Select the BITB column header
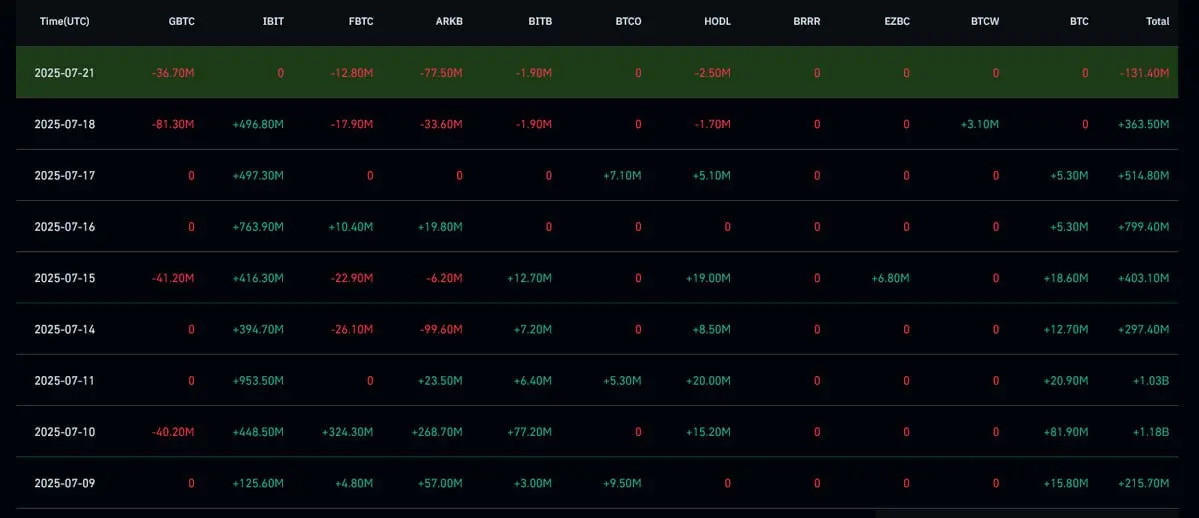This screenshot has height=518, width=1199. pyautogui.click(x=539, y=21)
